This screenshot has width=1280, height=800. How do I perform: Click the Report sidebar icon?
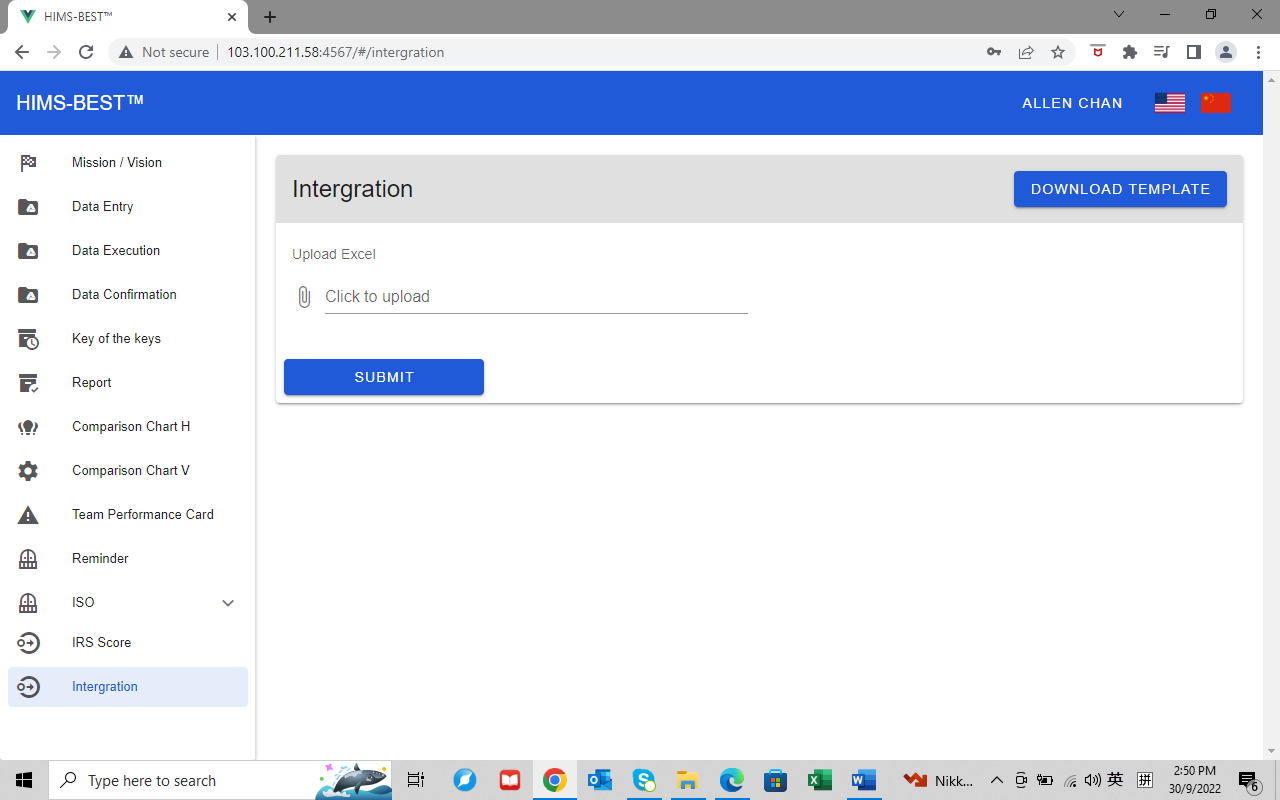tap(28, 383)
